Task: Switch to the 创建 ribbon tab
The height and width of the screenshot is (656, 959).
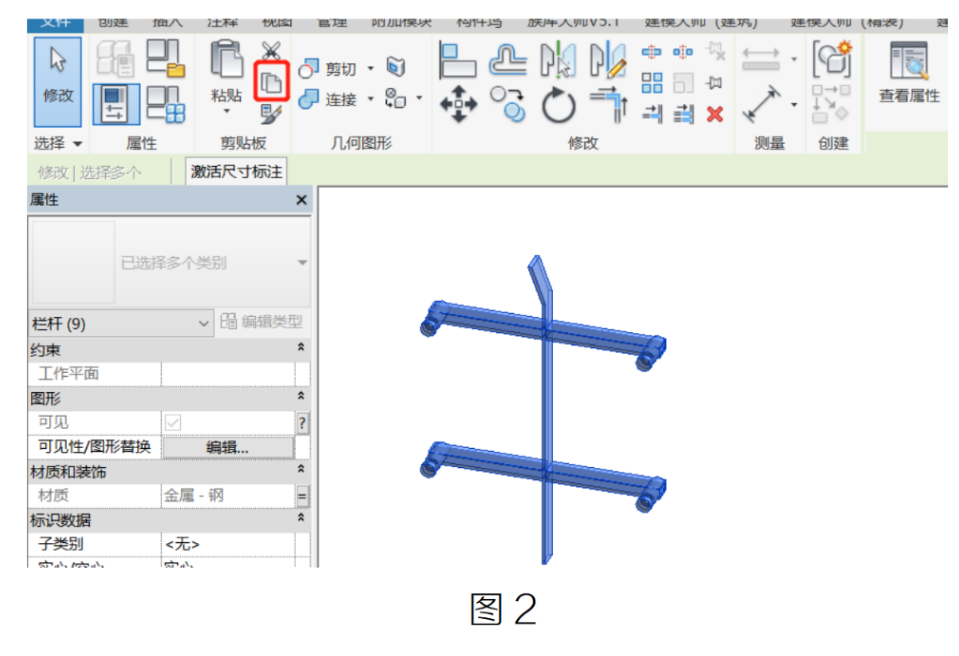Action: 114,23
